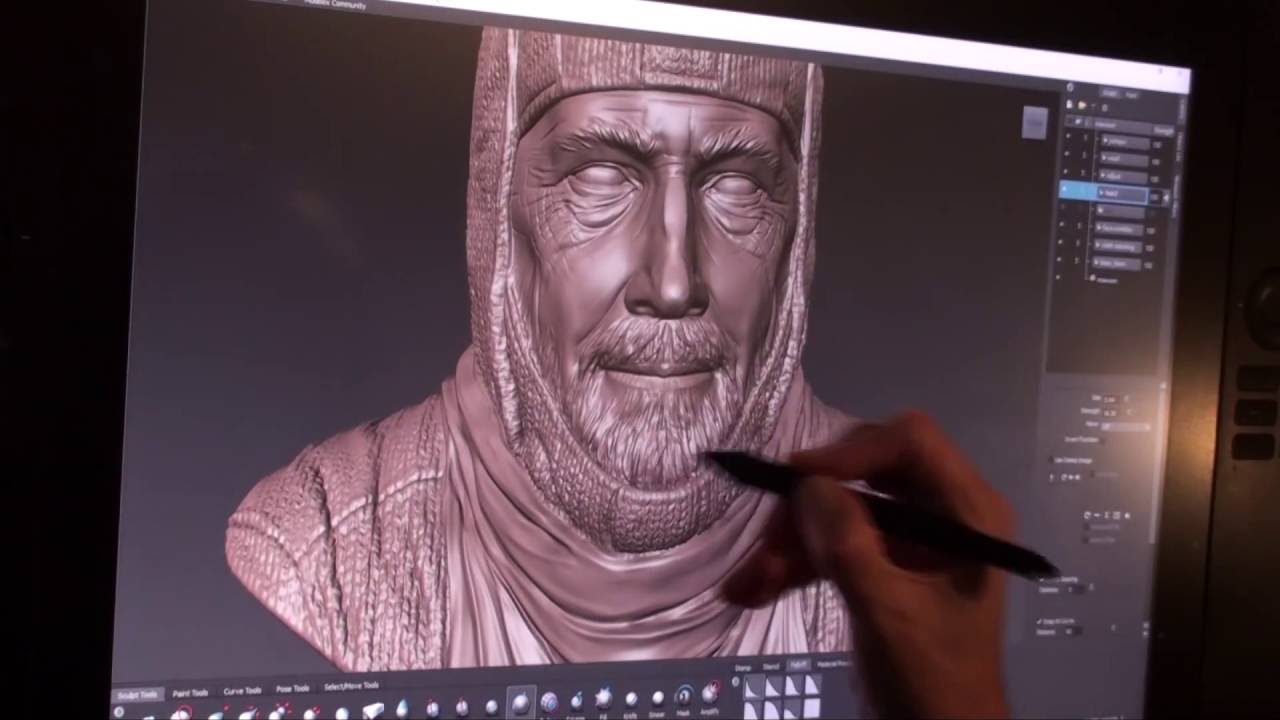
Task: Select the Knife sculpt tool
Action: 631,699
